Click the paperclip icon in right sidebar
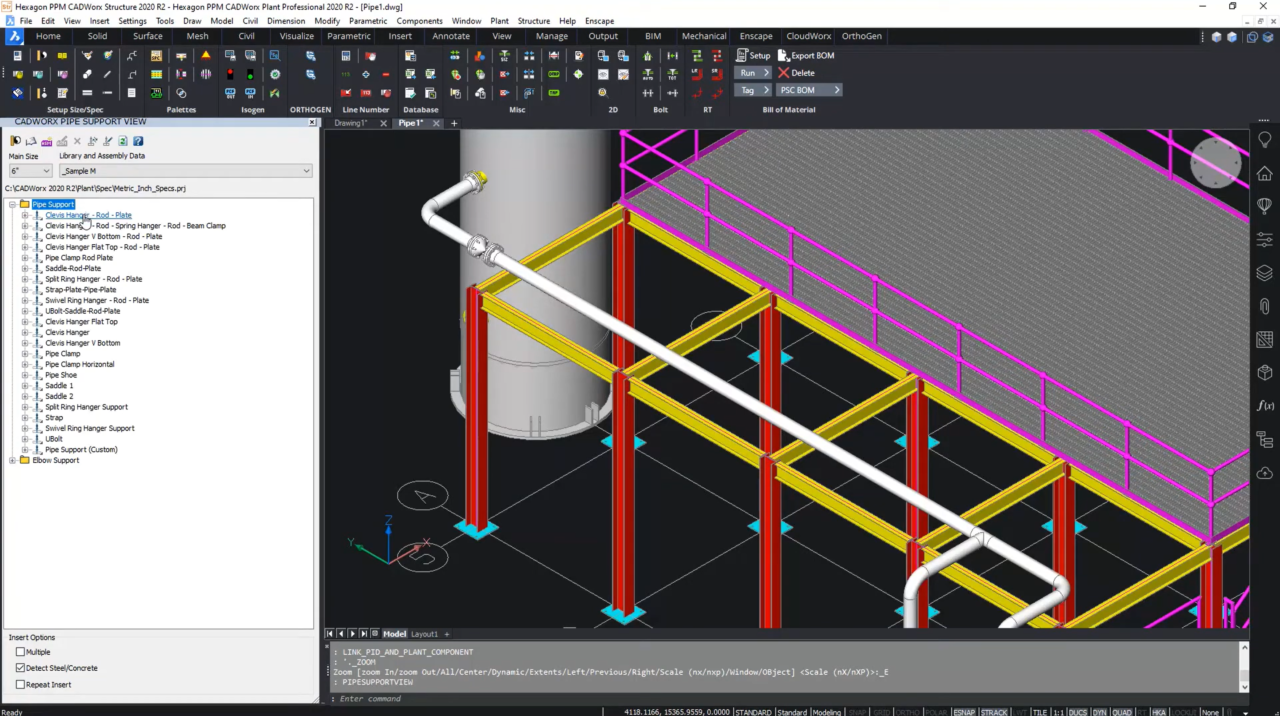The height and width of the screenshot is (716, 1280). click(x=1265, y=306)
